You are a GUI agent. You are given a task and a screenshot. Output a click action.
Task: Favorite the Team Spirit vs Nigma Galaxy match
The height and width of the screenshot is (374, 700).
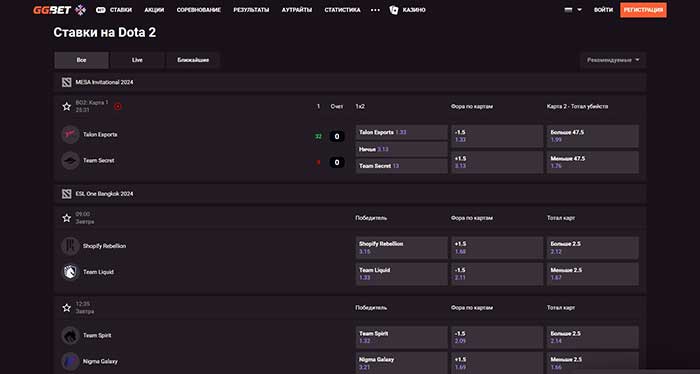[x=67, y=308]
